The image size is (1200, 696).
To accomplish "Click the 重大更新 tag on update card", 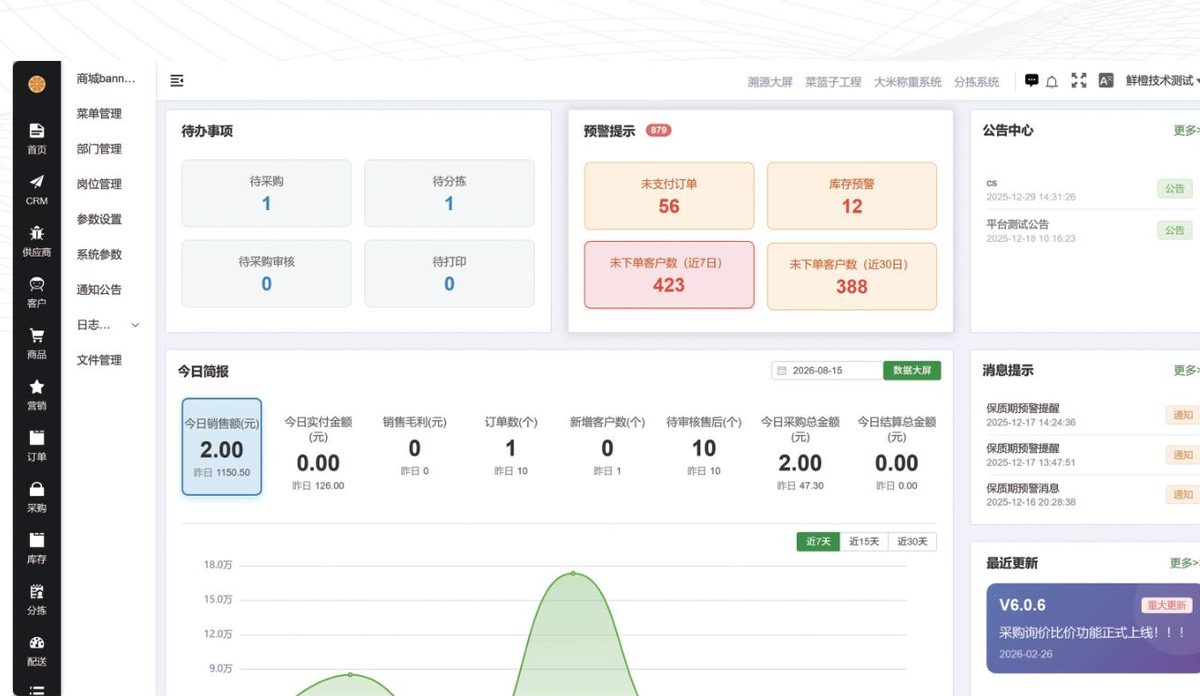I will [x=1167, y=605].
